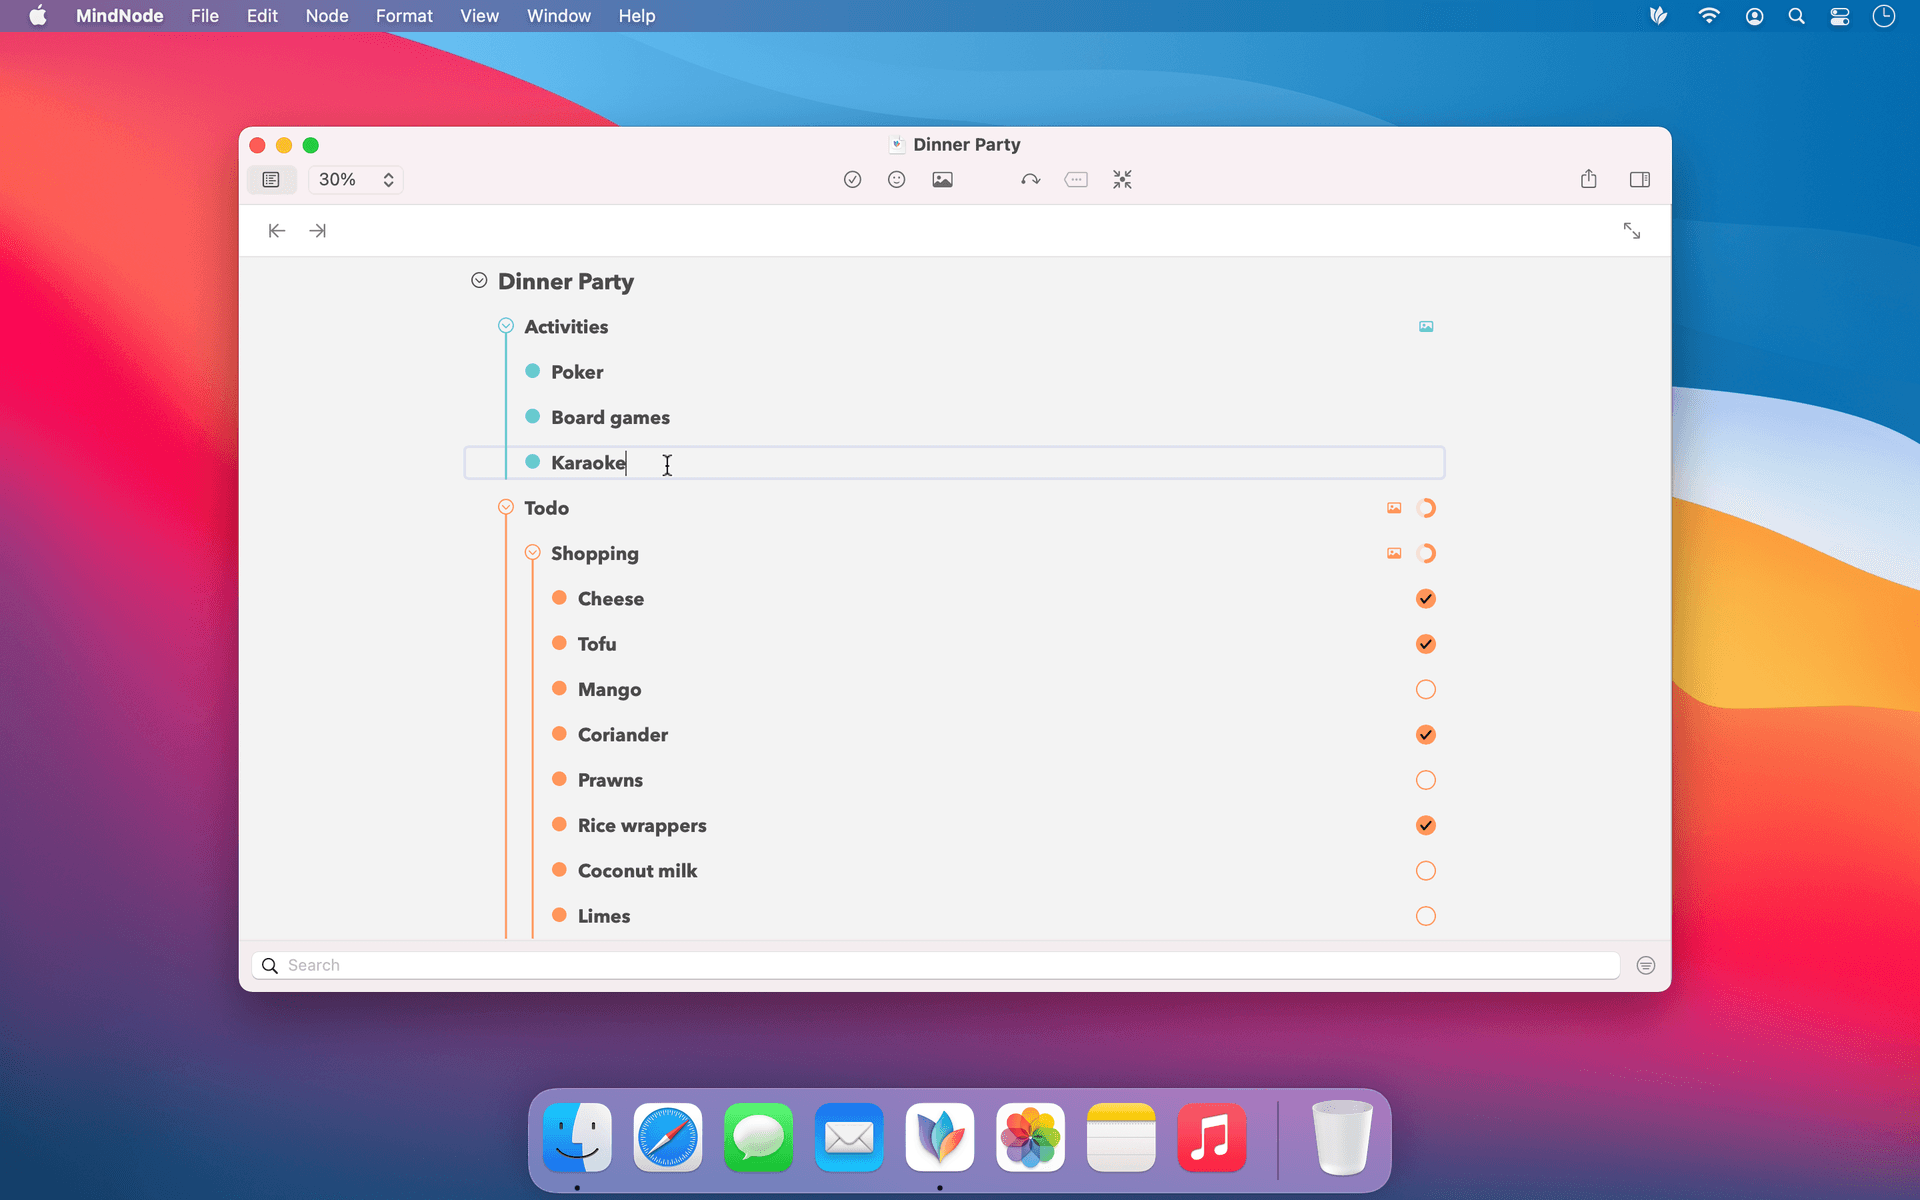Check off the Prawns task
Viewport: 1920px width, 1200px height.
coord(1425,780)
